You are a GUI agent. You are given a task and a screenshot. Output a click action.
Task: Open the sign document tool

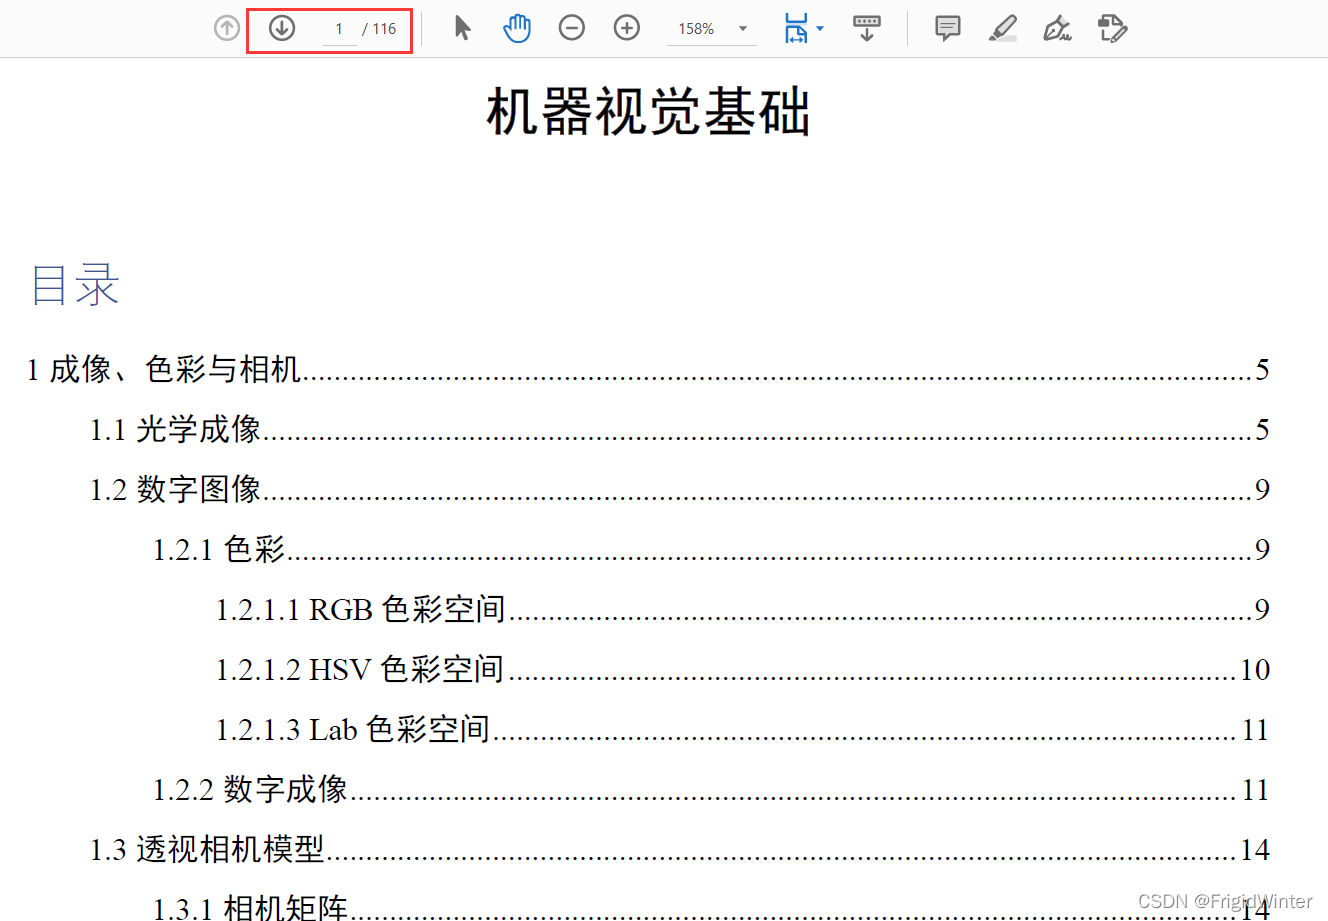(1058, 28)
